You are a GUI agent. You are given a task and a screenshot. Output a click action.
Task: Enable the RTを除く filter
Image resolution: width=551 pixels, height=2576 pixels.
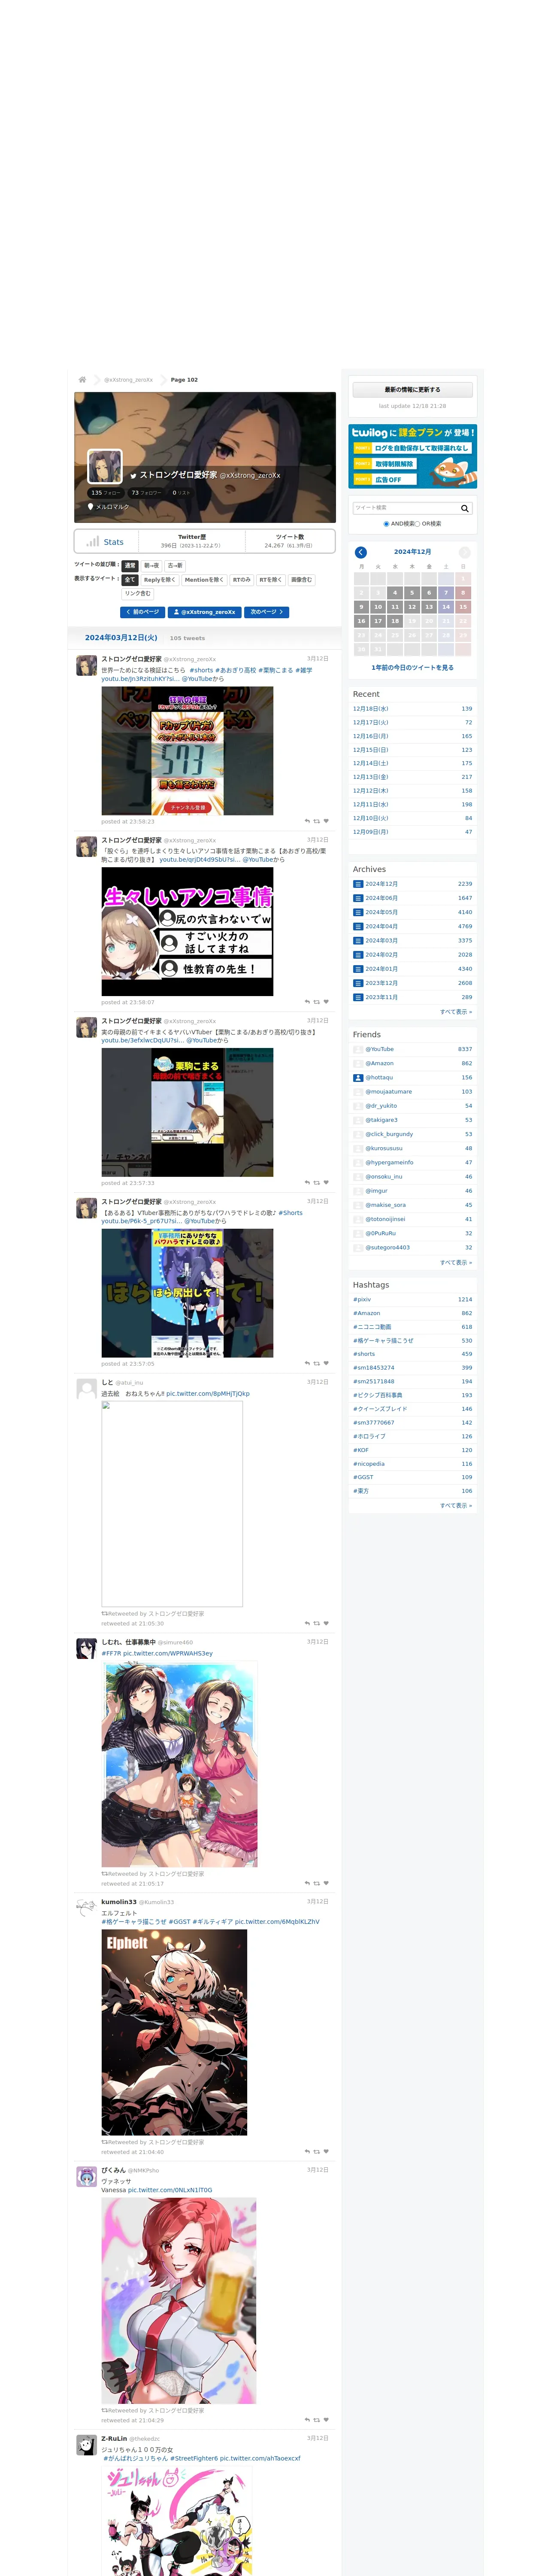coord(271,580)
